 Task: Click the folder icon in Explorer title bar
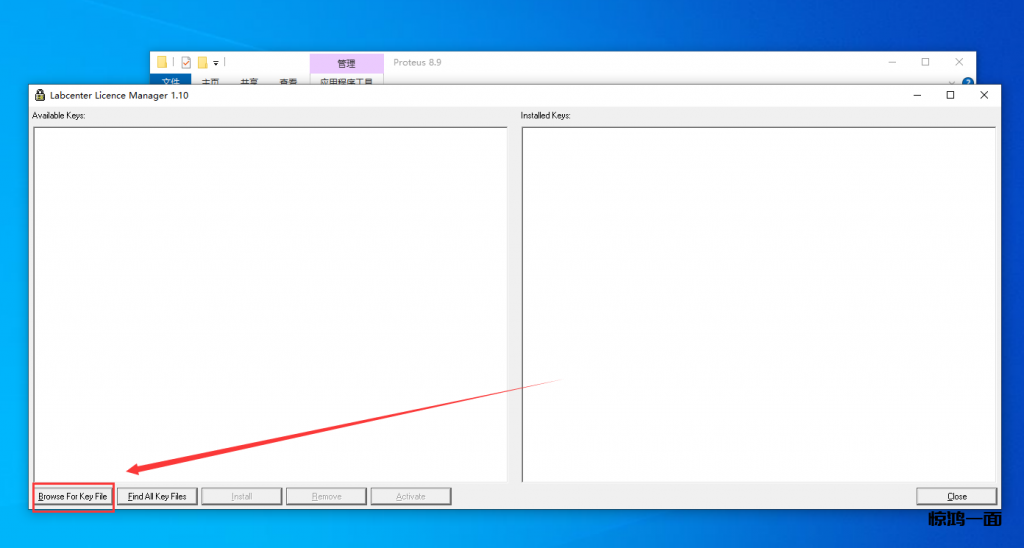[162, 62]
